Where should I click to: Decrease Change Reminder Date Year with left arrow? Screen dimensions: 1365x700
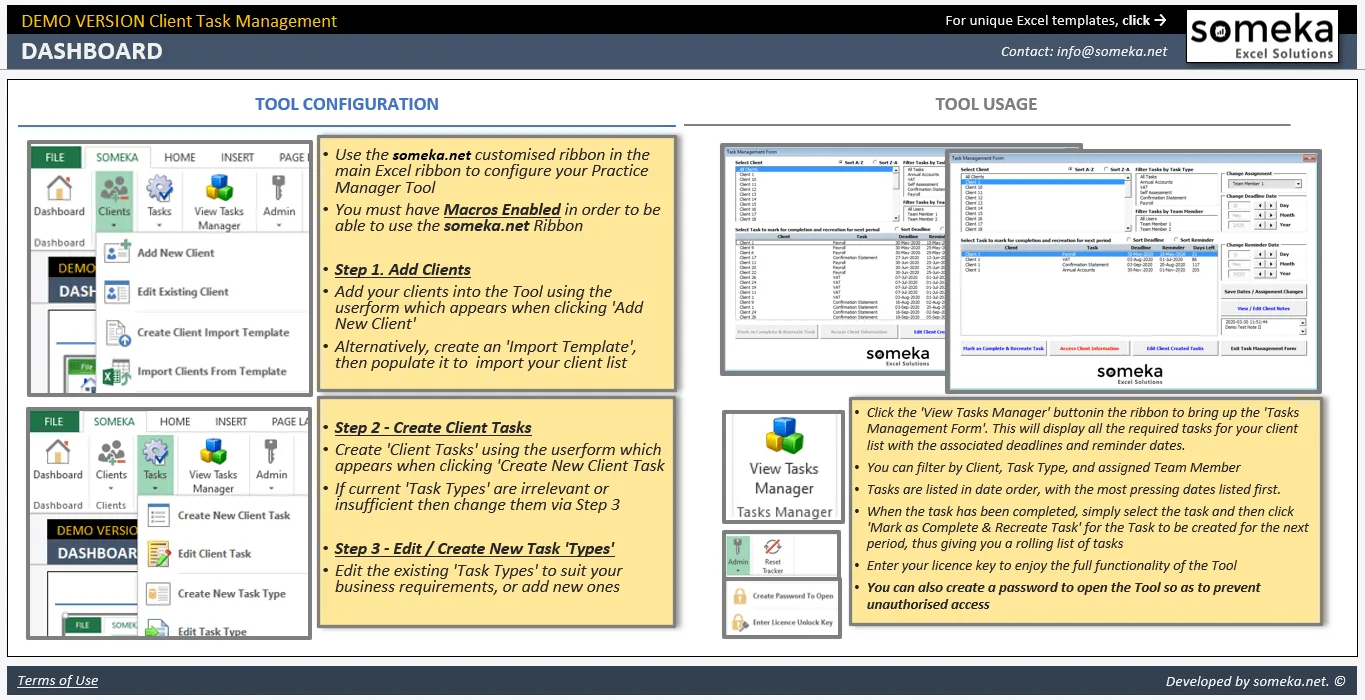pos(1260,273)
